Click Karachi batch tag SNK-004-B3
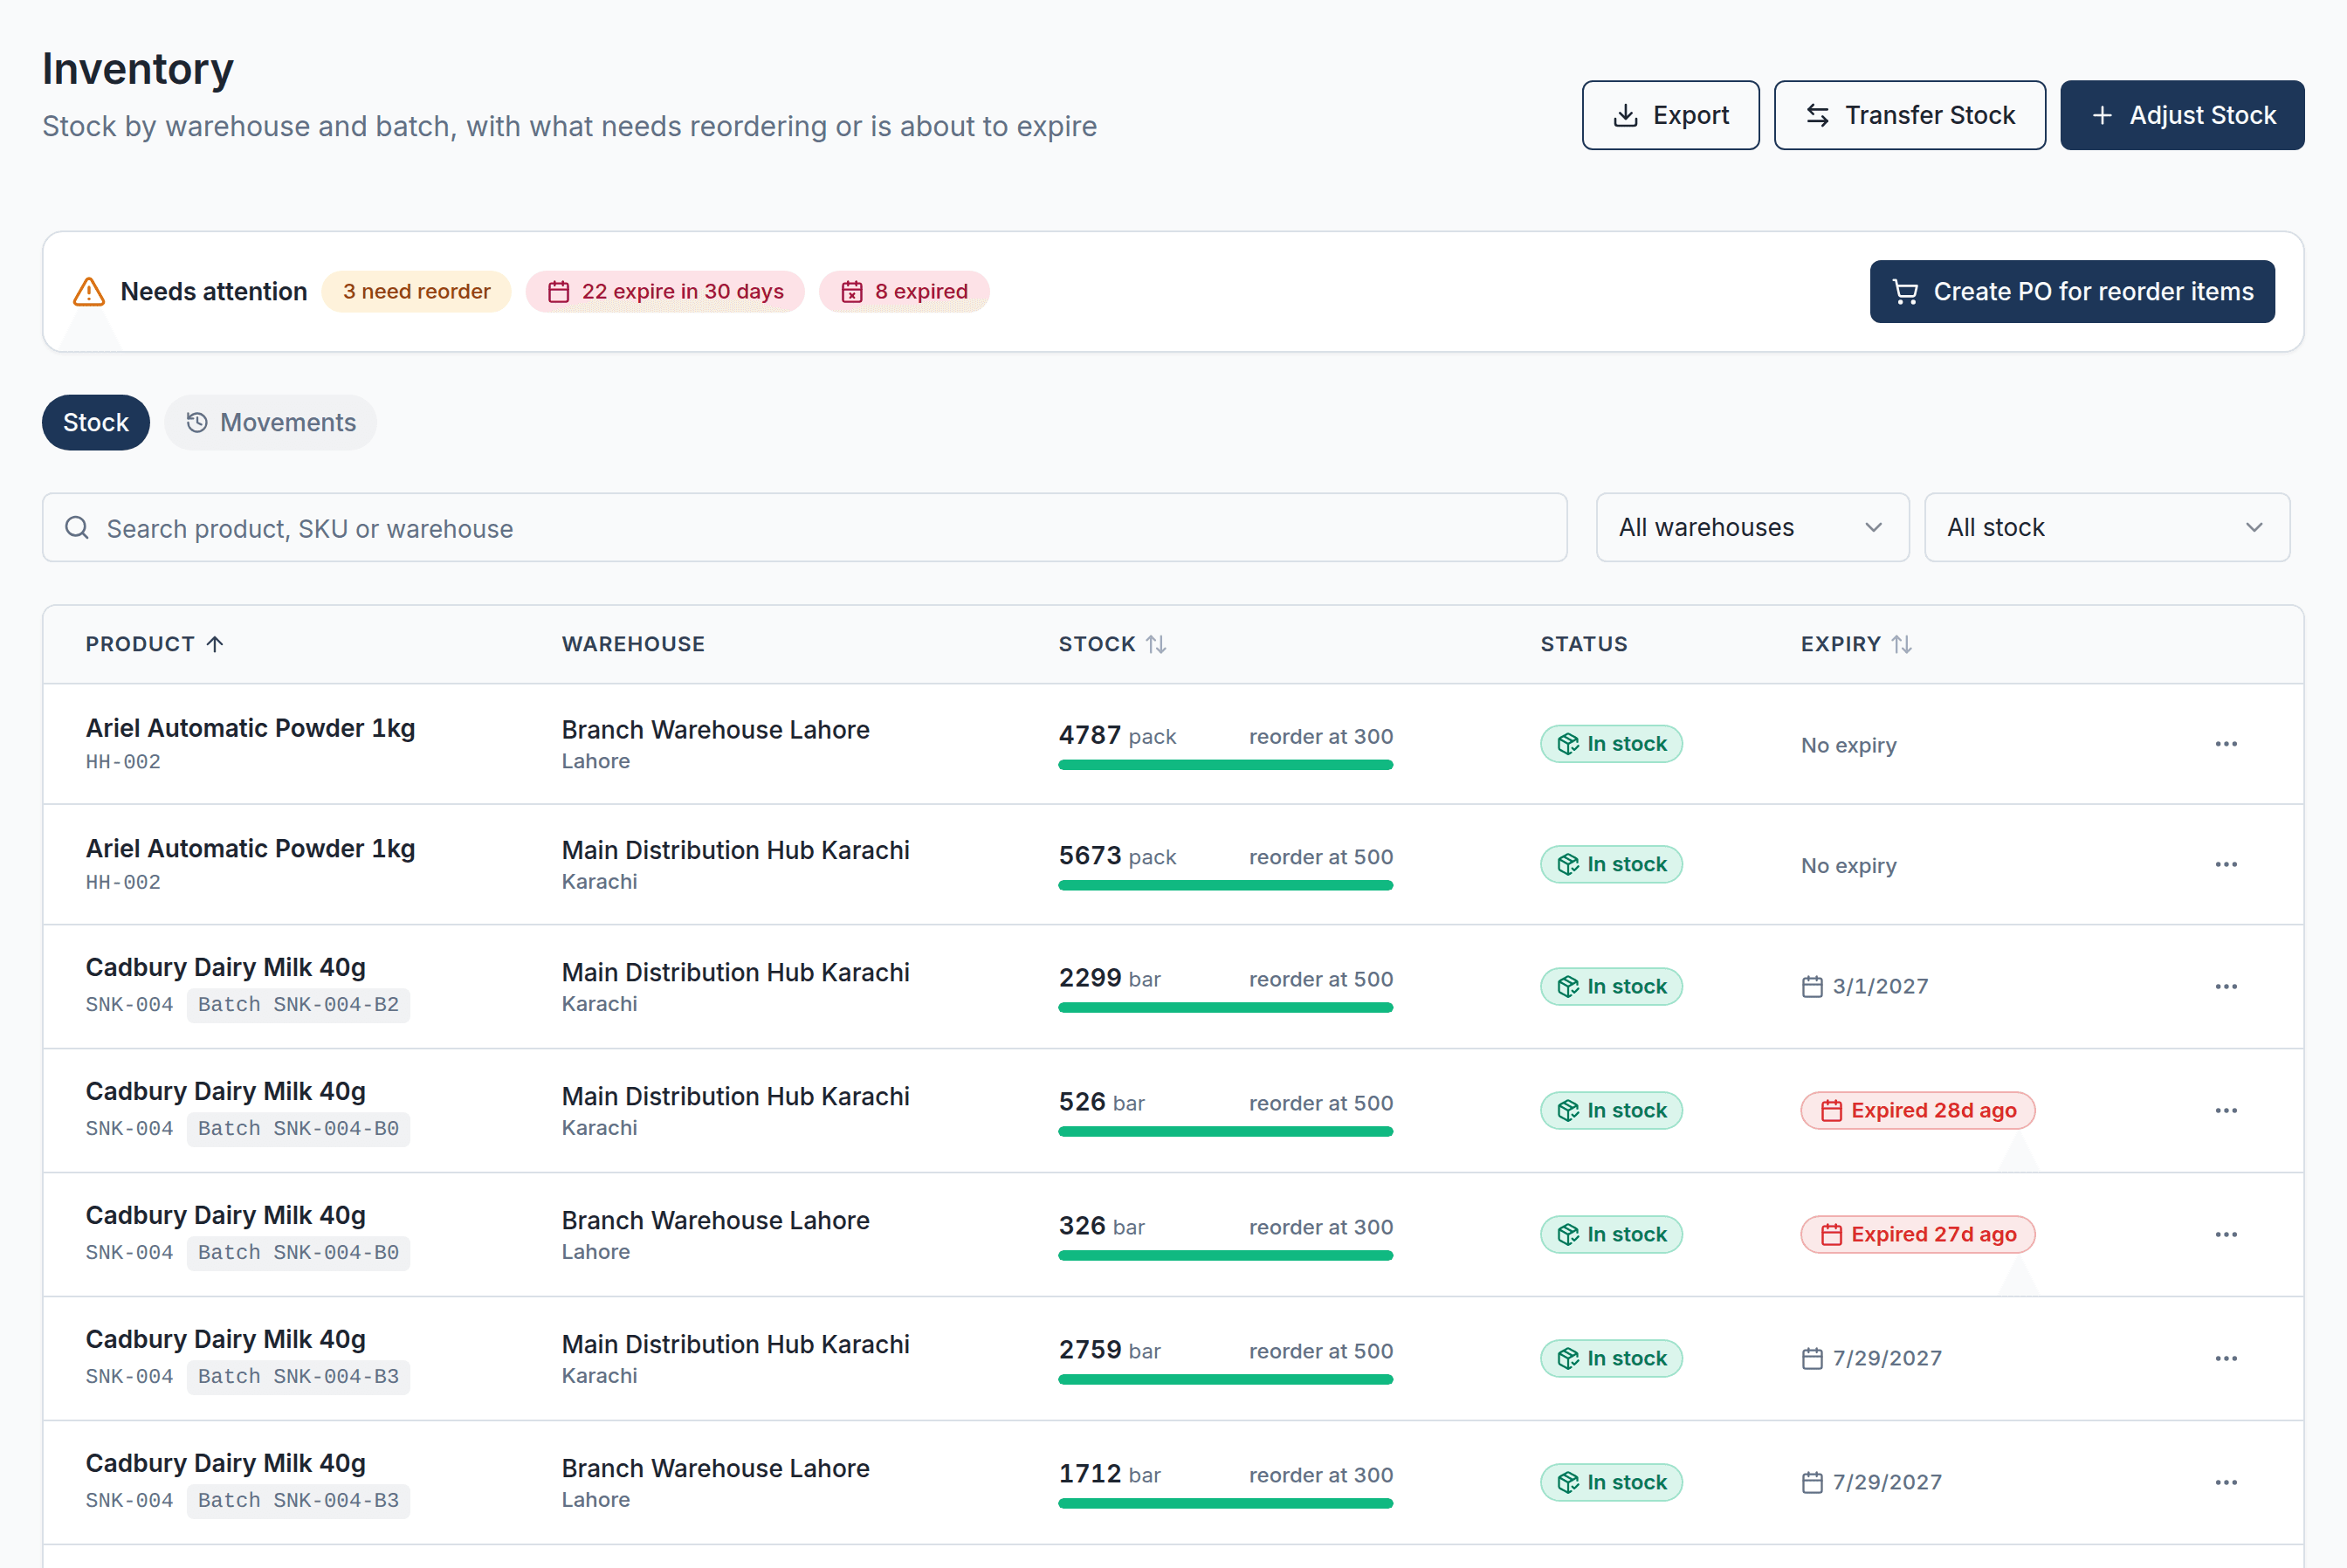 coord(298,1376)
